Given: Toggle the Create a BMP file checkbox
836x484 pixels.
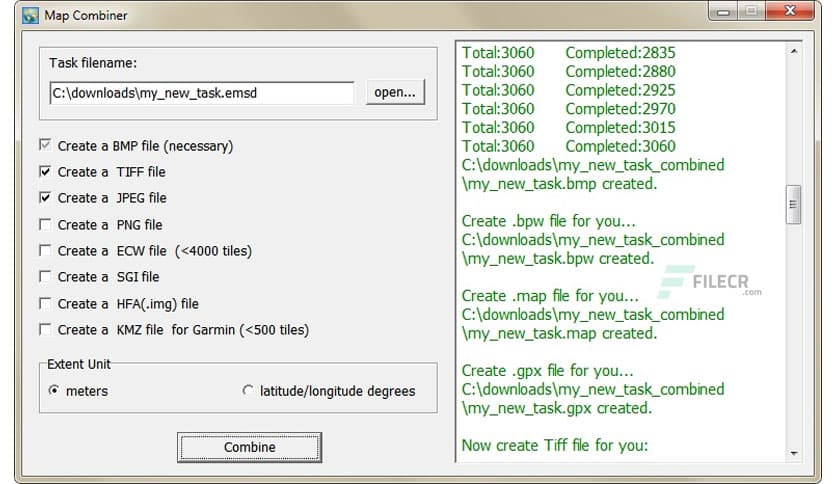Looking at the screenshot, I should 45,145.
